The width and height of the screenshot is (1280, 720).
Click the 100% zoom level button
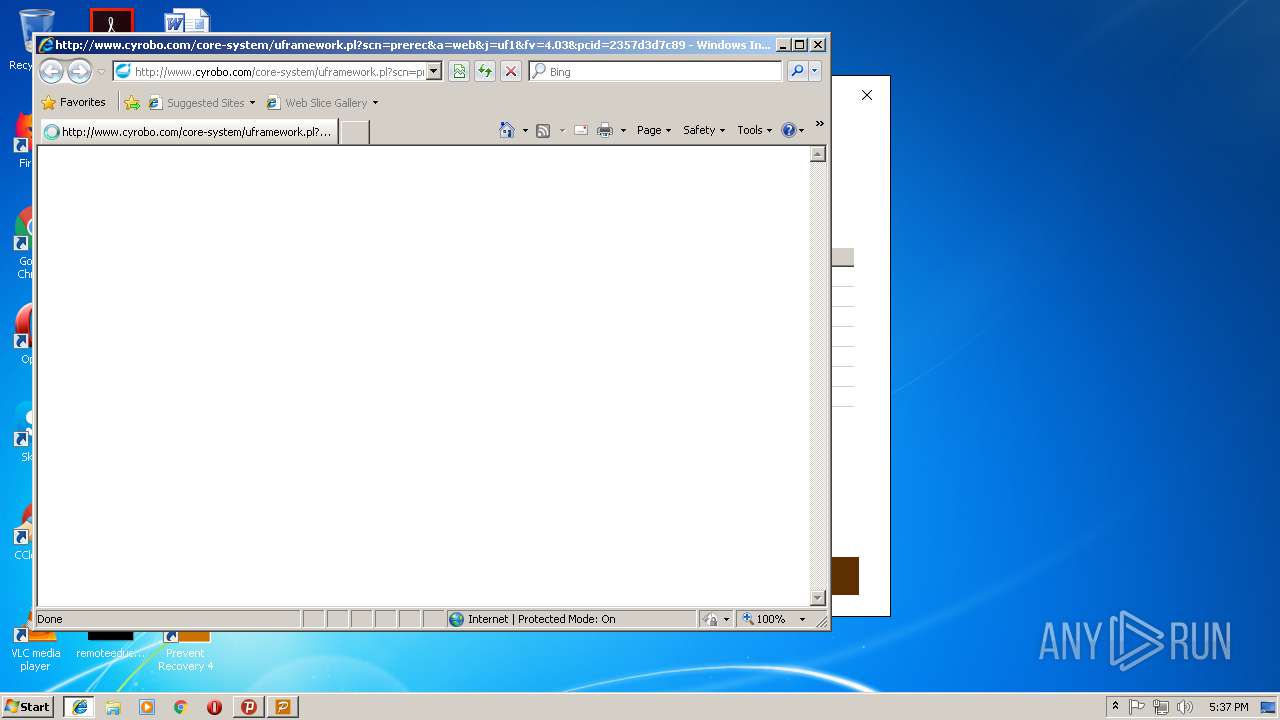coord(764,619)
